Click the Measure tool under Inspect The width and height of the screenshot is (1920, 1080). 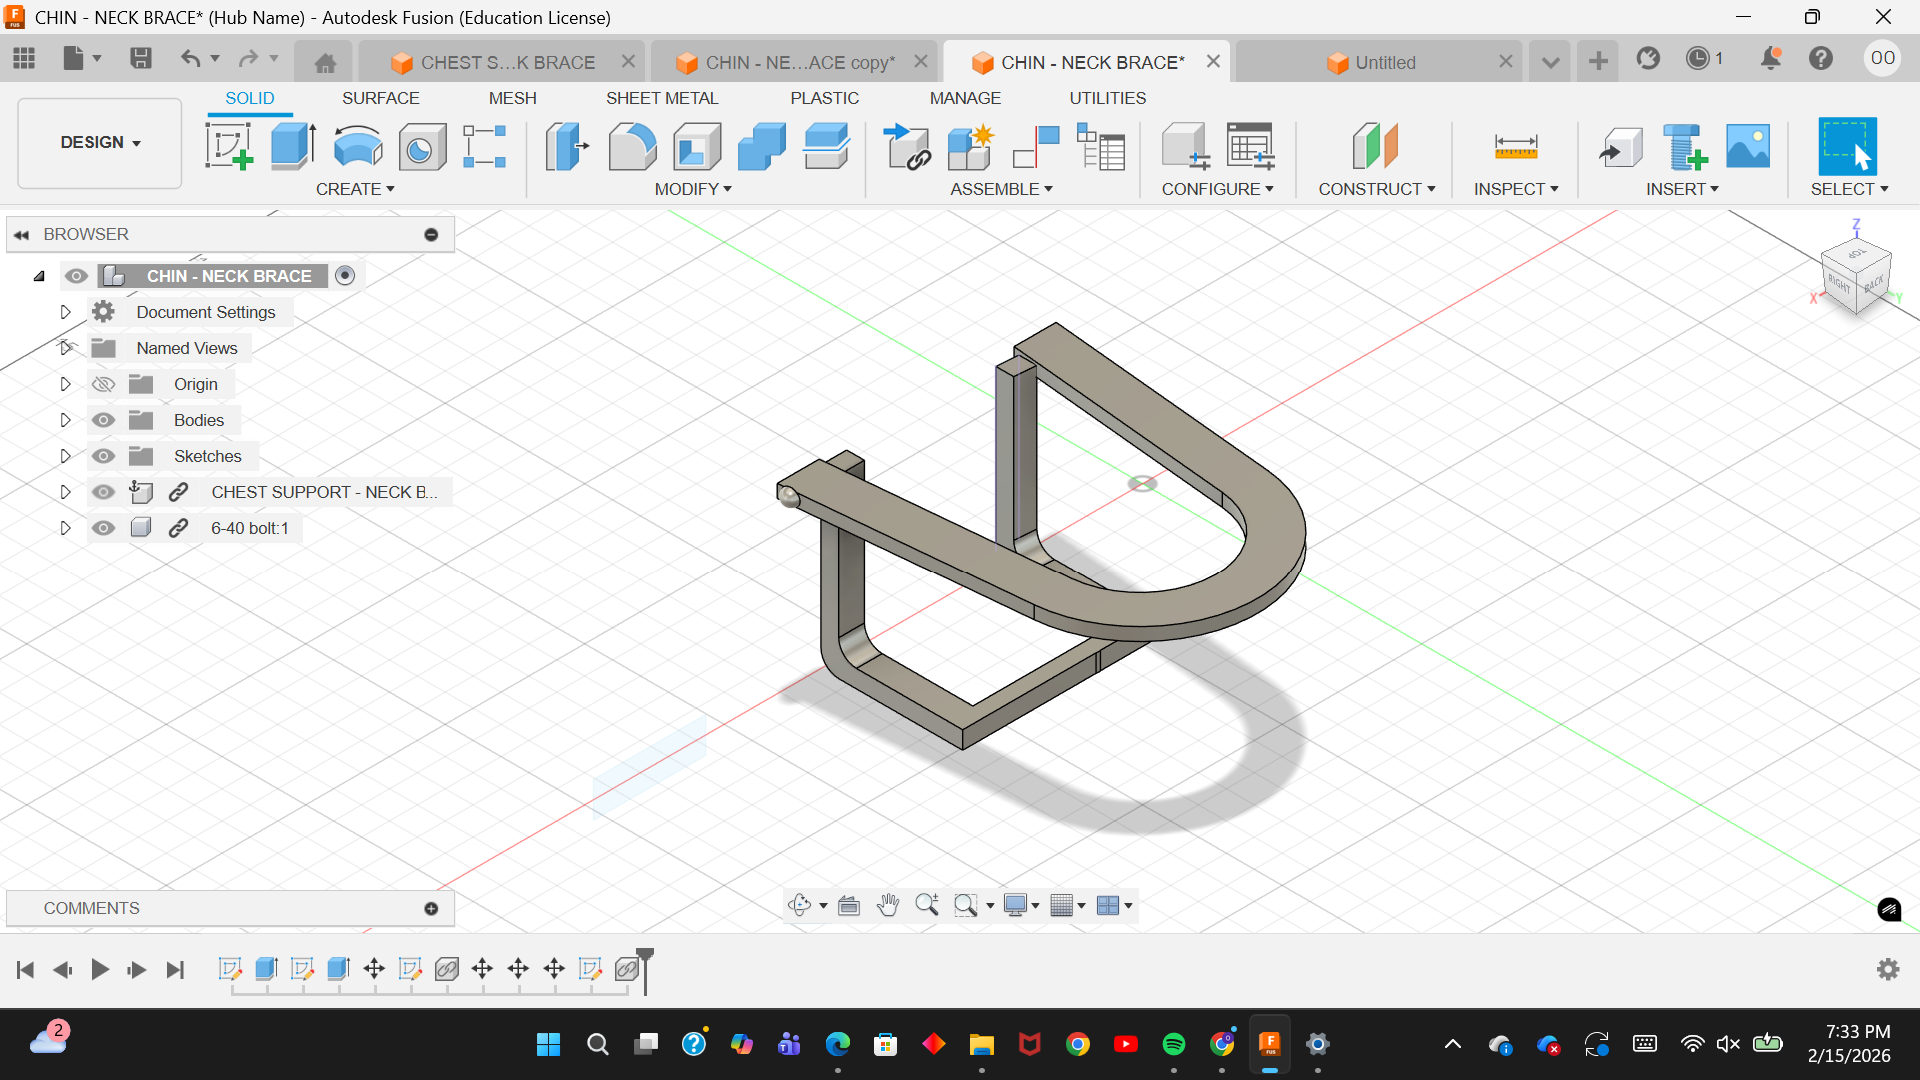(1515, 147)
